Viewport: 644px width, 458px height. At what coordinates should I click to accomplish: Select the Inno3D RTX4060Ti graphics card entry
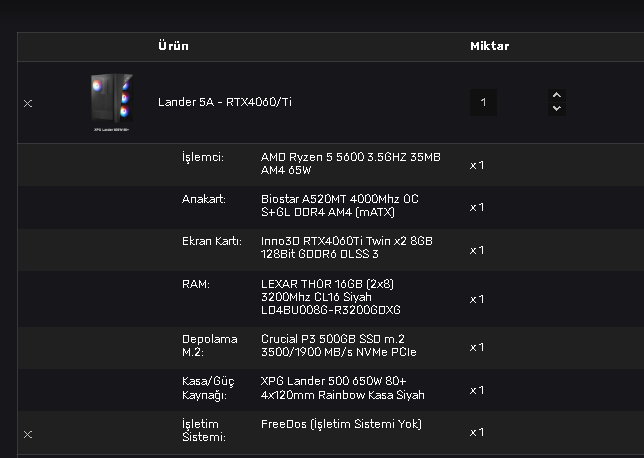346,247
